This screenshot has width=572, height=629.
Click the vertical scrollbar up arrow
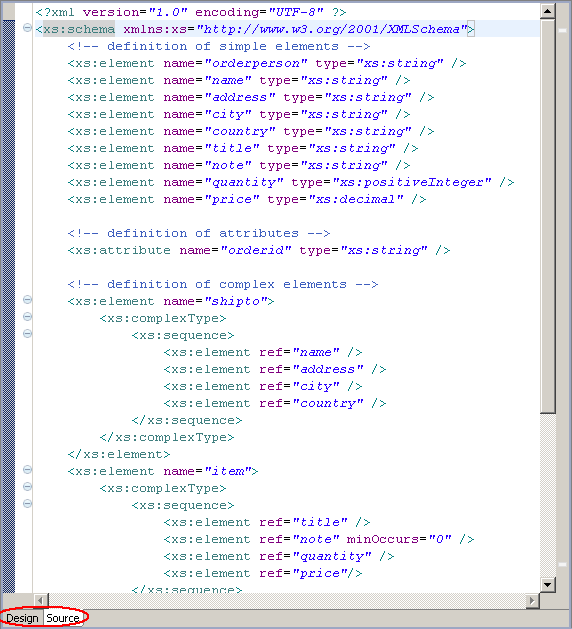point(548,11)
